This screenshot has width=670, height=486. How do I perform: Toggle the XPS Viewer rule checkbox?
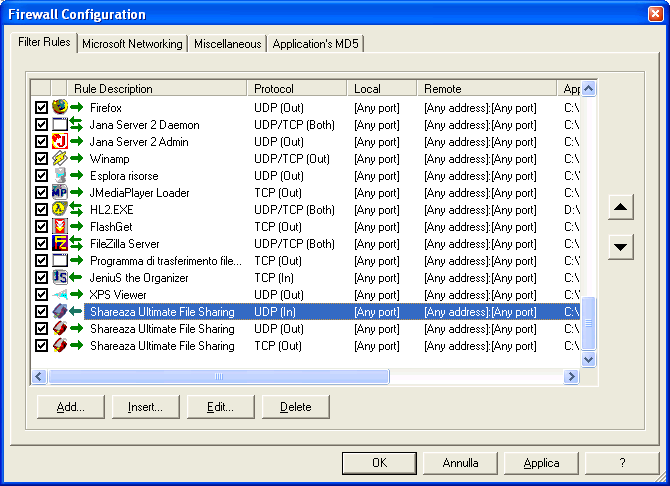point(41,294)
